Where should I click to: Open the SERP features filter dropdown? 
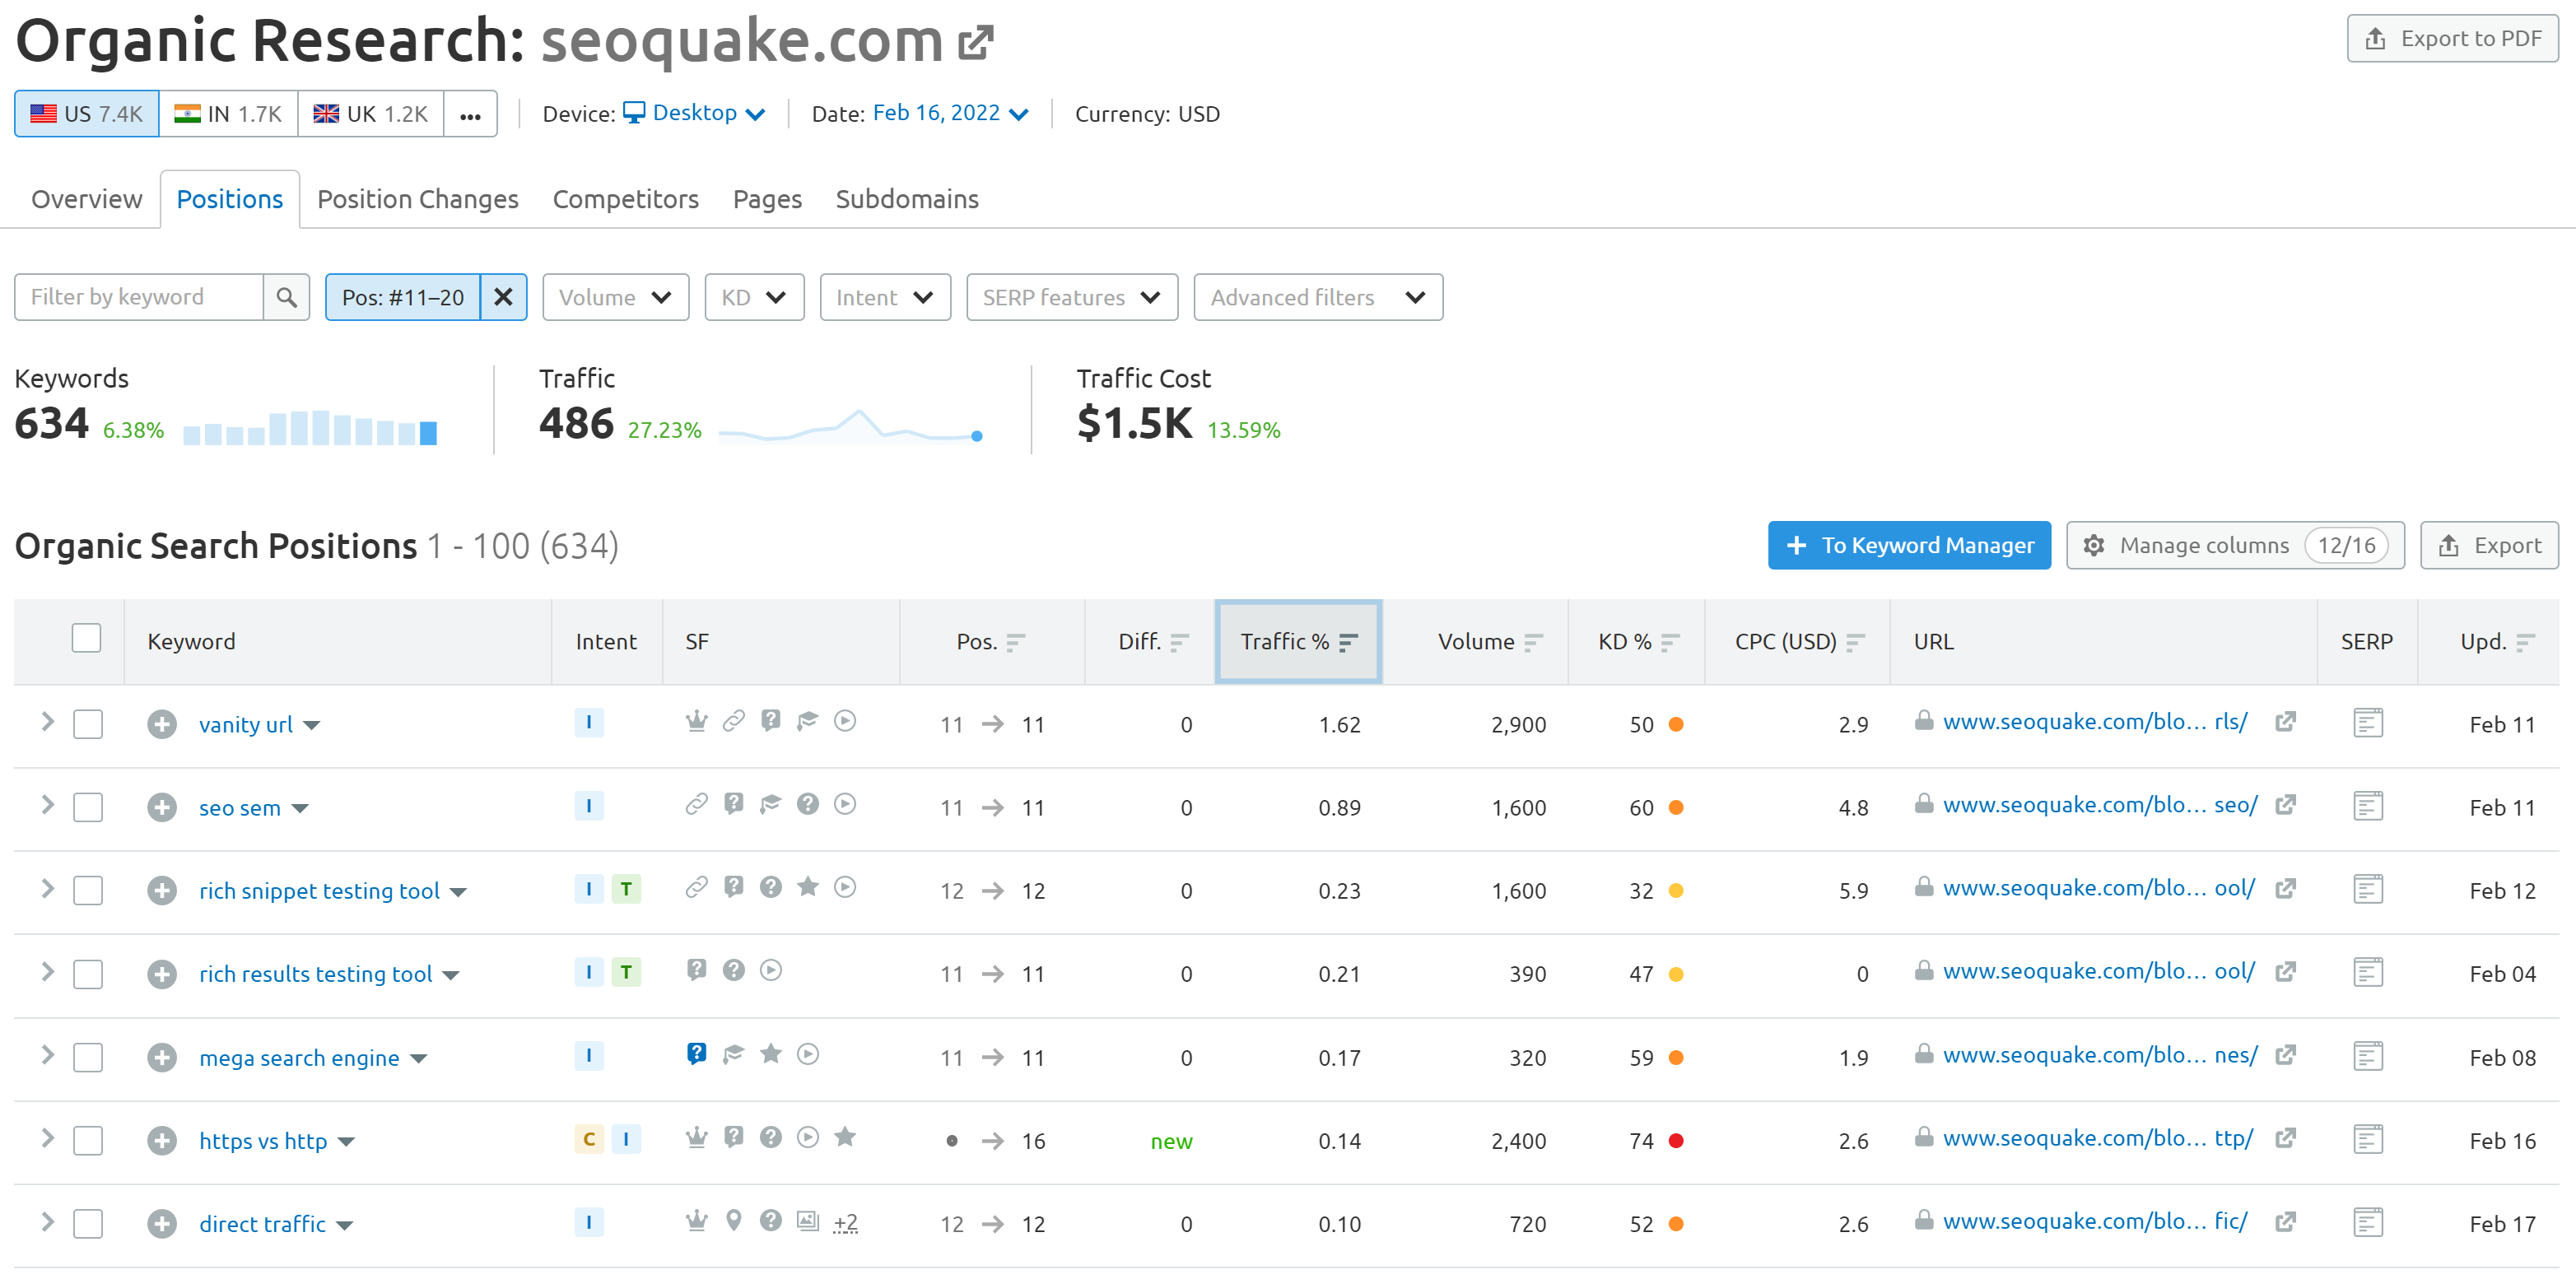pyautogui.click(x=1071, y=297)
